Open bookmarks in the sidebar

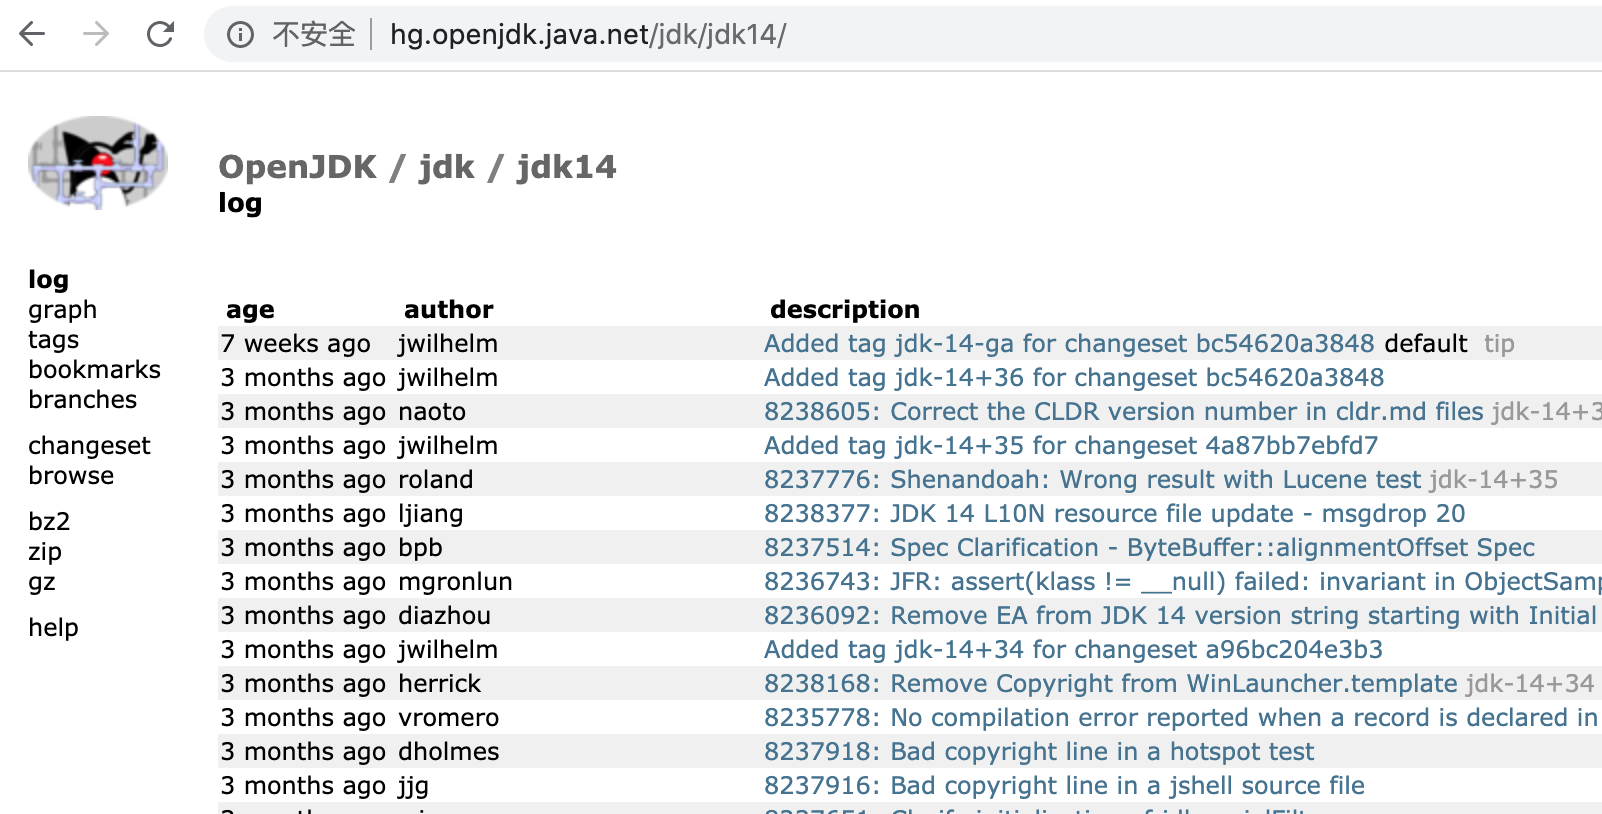tap(95, 370)
